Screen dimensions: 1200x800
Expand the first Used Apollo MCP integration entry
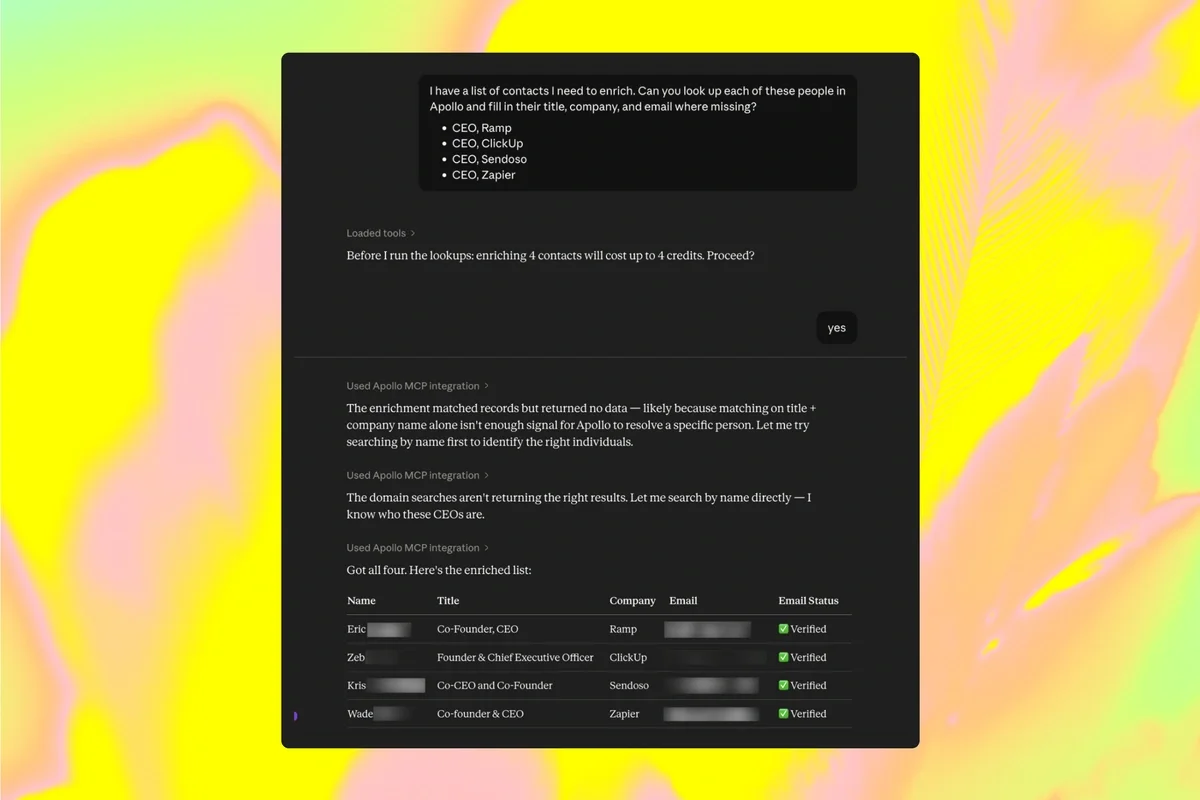[418, 386]
